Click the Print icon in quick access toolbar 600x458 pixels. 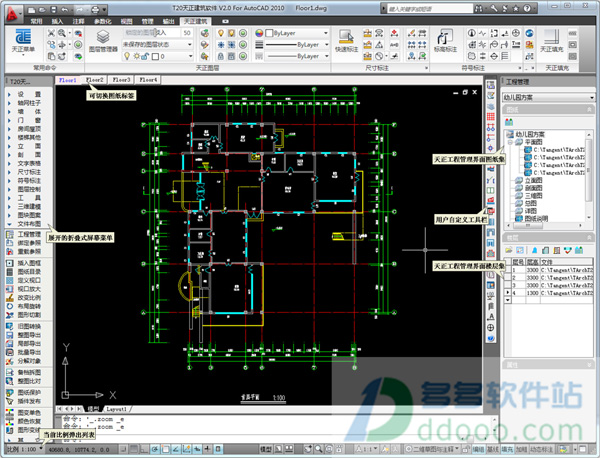[95, 9]
